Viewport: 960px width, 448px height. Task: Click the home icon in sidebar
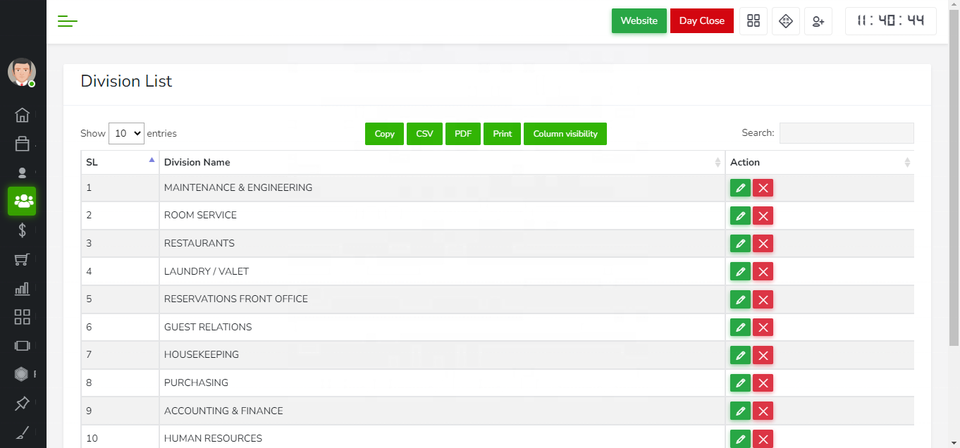coord(22,115)
